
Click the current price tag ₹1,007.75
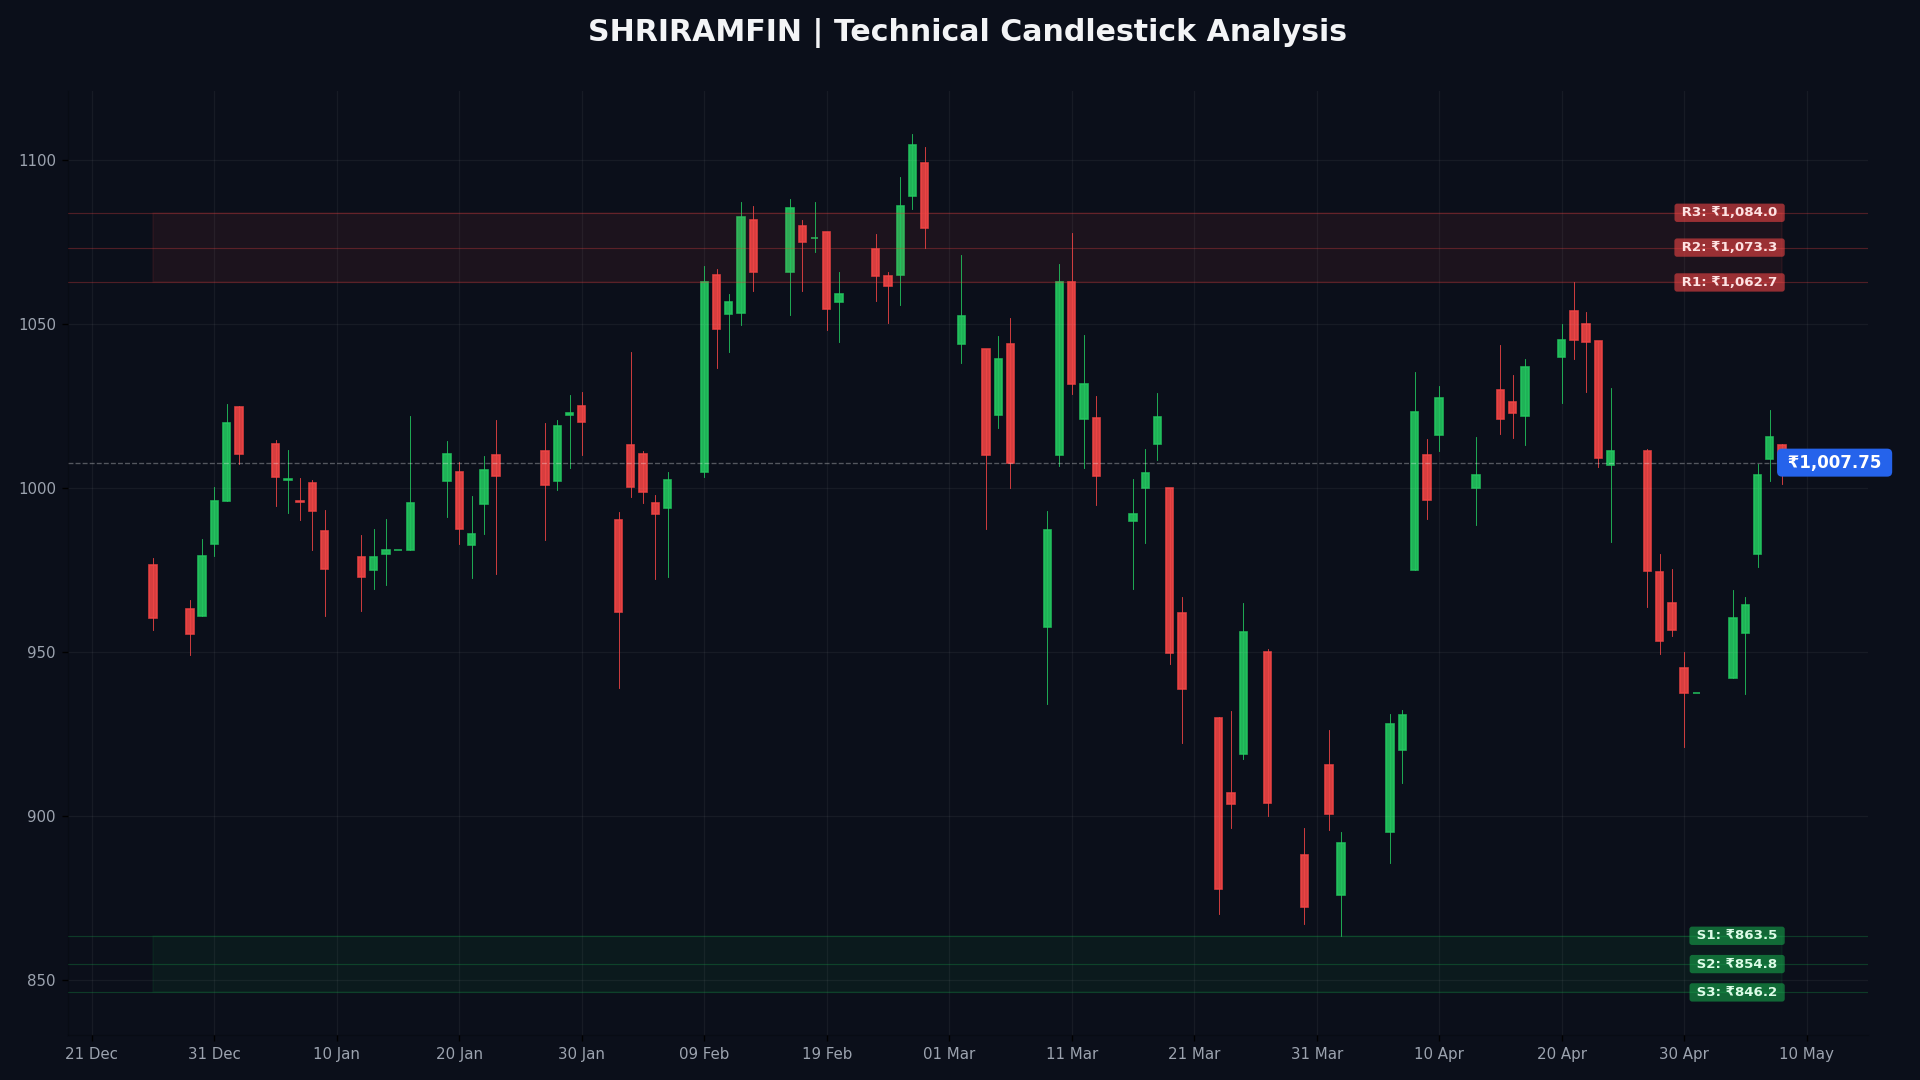(x=1834, y=463)
